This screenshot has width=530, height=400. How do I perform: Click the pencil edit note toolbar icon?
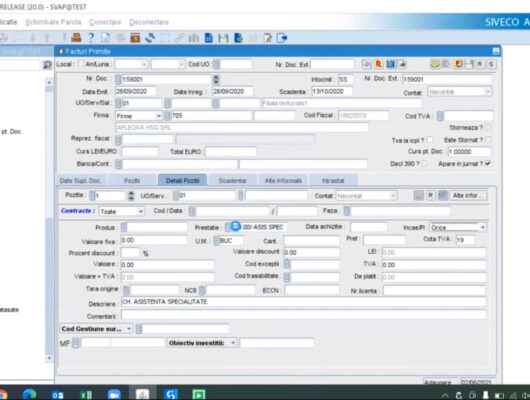tap(267, 38)
